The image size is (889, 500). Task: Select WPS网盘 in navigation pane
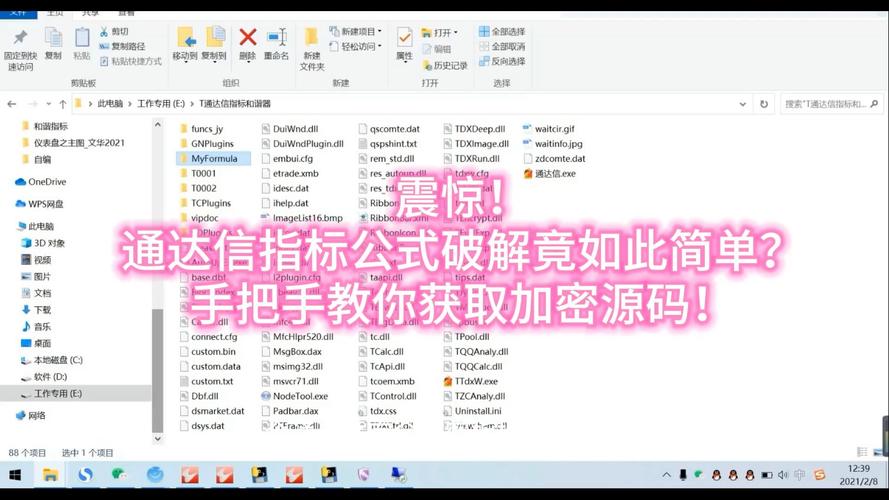39,204
